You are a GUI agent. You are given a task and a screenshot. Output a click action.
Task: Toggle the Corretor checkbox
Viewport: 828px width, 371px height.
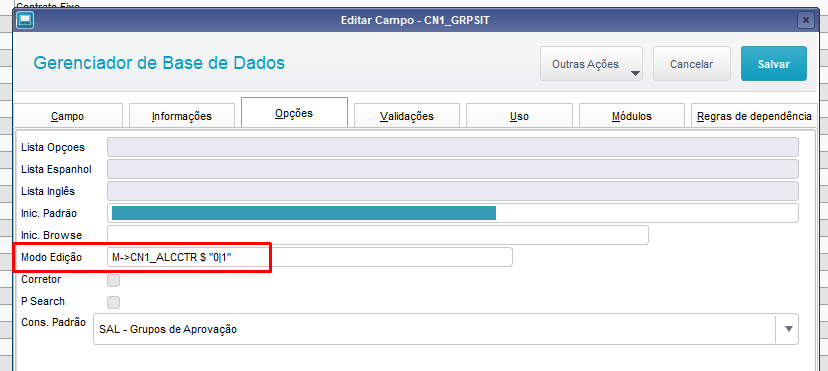coord(114,280)
